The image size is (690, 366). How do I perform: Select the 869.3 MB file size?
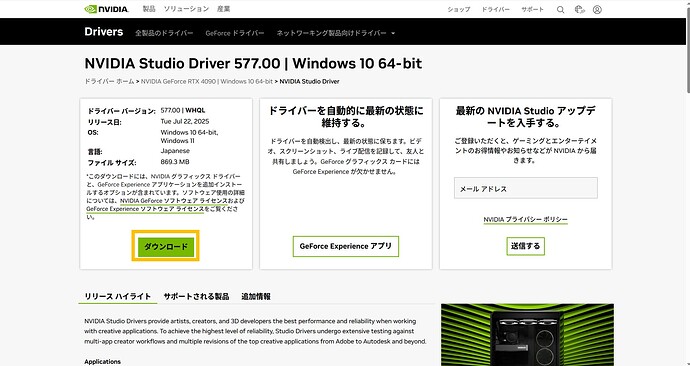pos(175,161)
